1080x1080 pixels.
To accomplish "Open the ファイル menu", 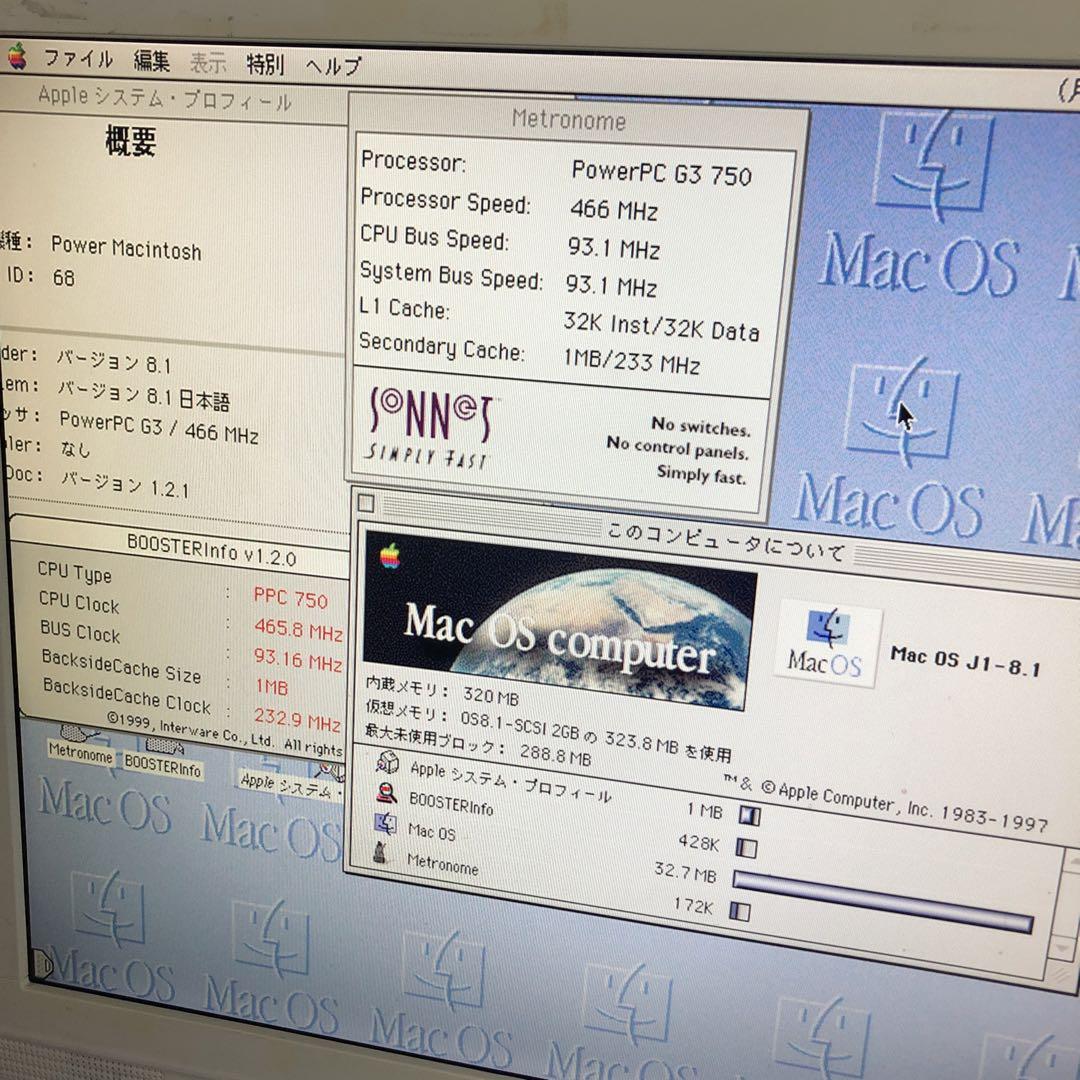I will point(78,59).
